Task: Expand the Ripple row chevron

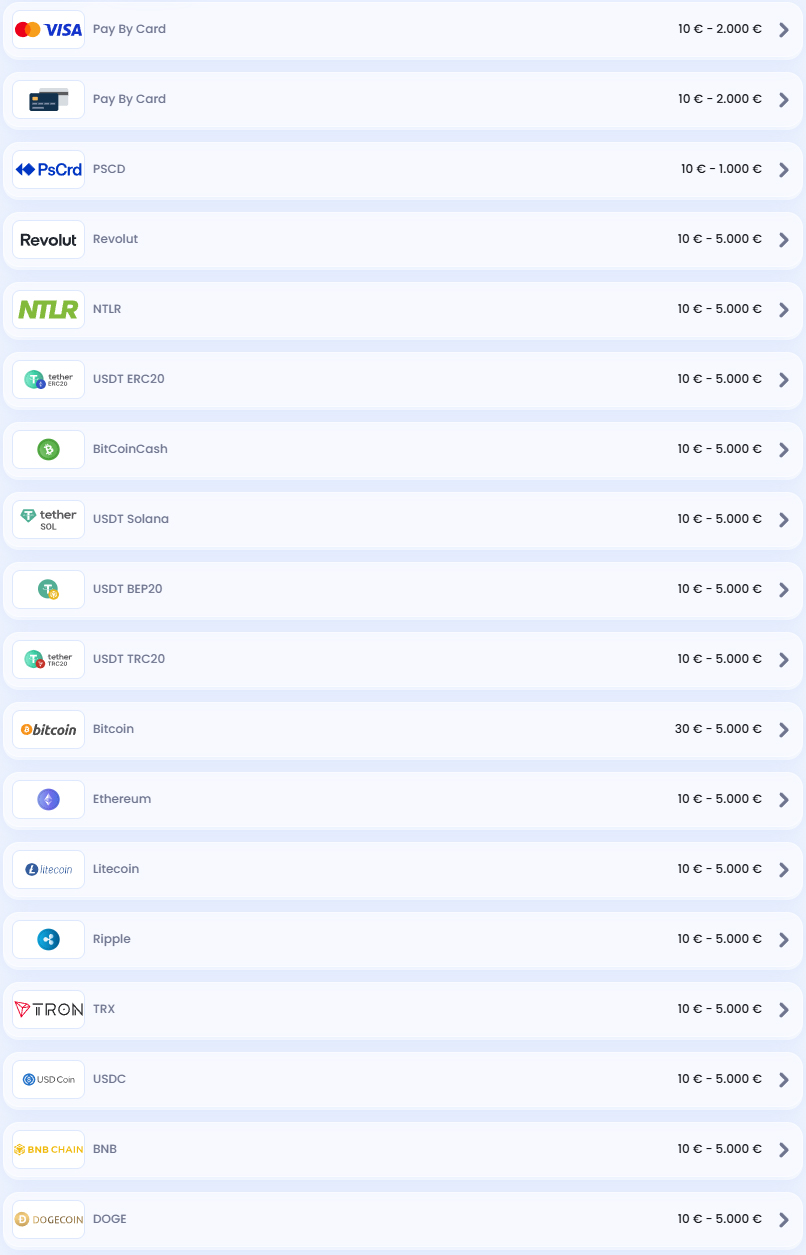Action: [x=784, y=940]
